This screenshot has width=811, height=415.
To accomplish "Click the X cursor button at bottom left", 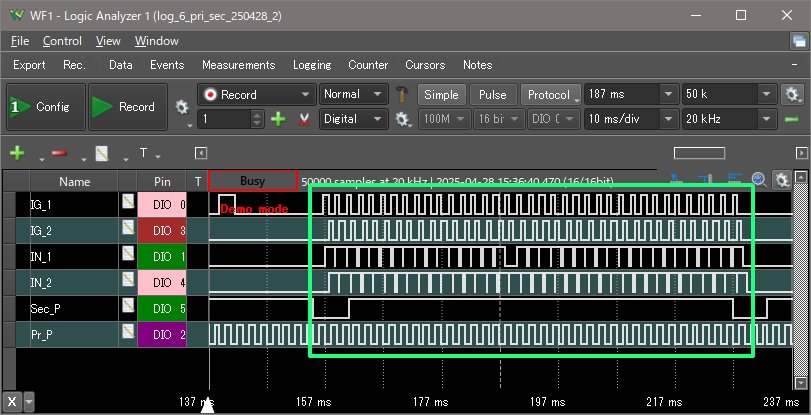I will pos(12,402).
